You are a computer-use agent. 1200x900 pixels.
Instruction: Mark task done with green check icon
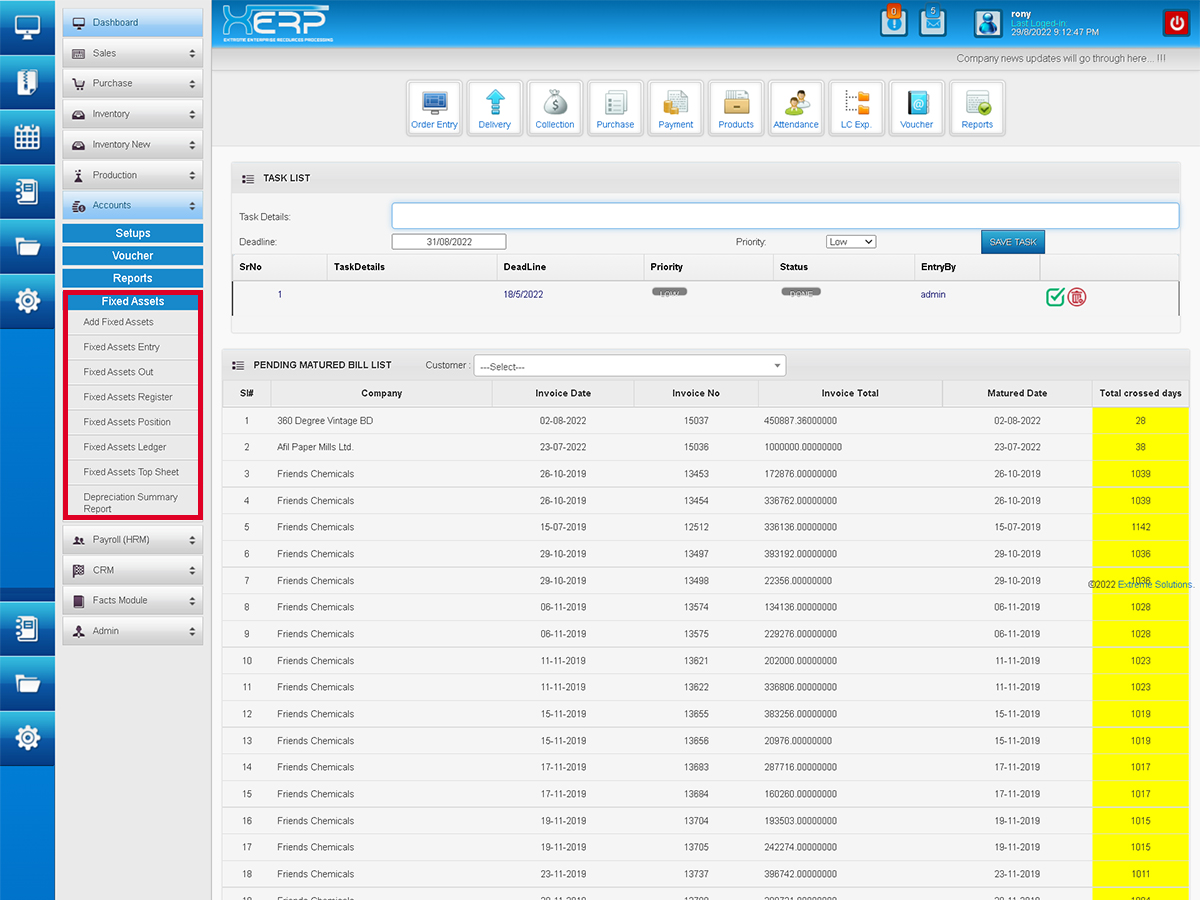(1055, 296)
